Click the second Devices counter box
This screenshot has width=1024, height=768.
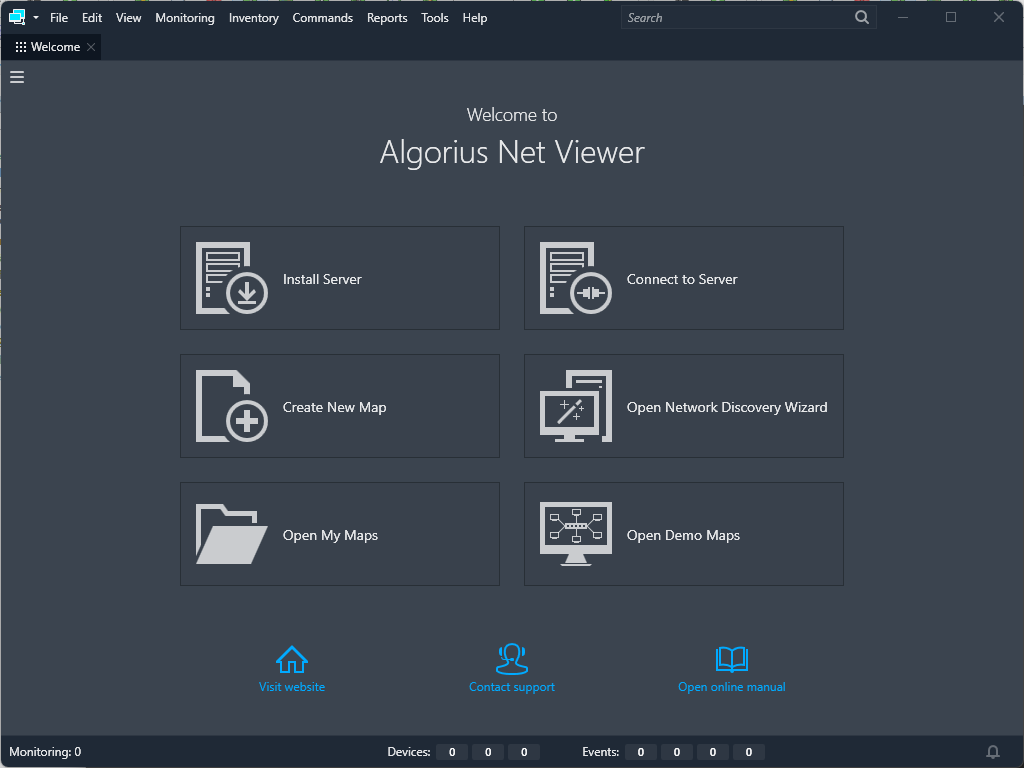tap(488, 752)
